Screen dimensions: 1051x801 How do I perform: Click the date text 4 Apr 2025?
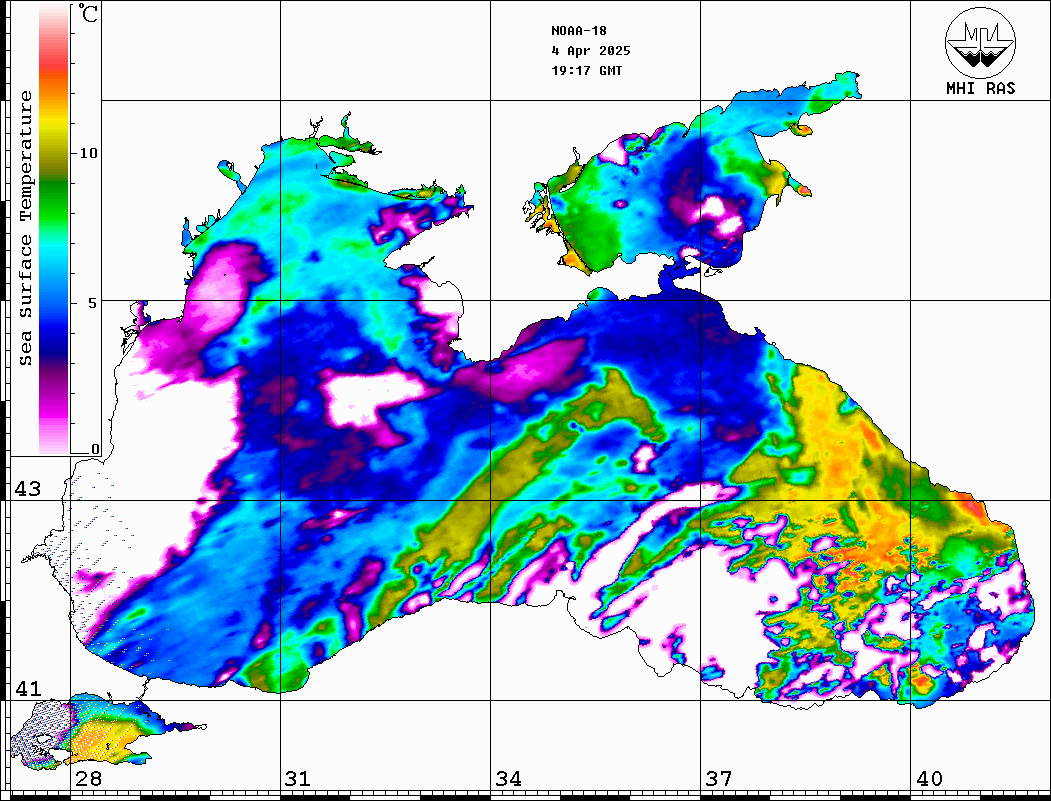click(591, 51)
